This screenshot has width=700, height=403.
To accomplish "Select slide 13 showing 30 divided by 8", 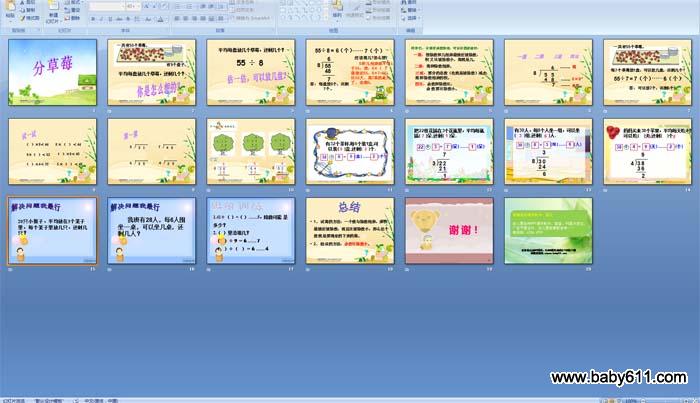I will (x=548, y=151).
